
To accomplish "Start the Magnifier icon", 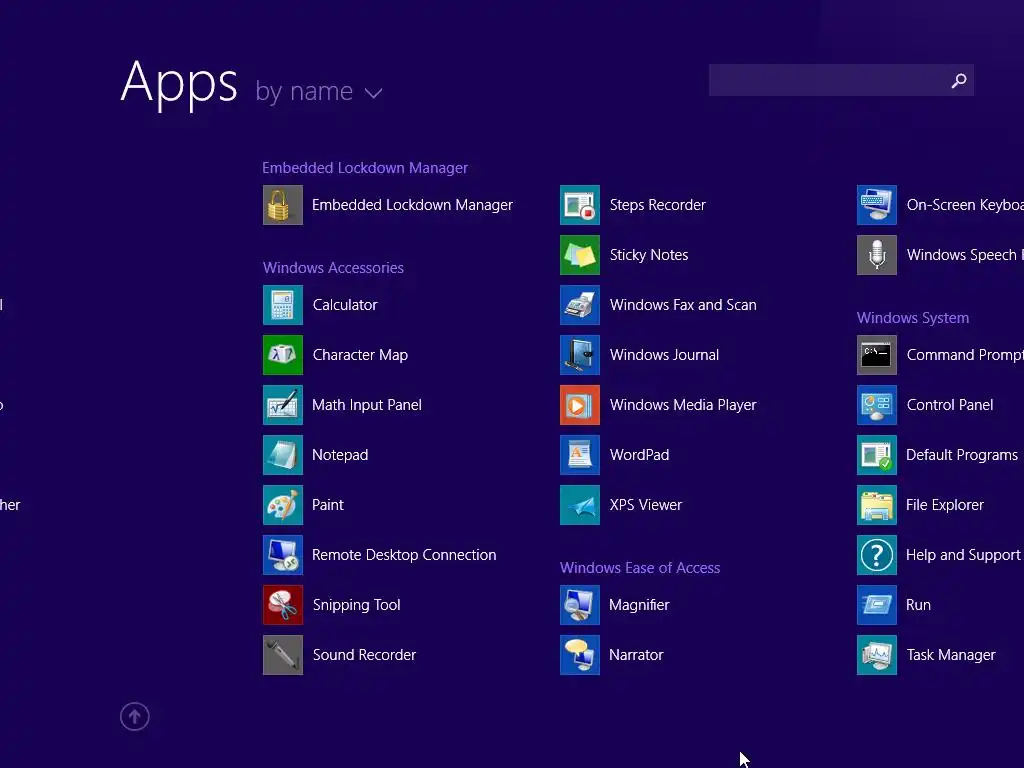I will pyautogui.click(x=580, y=605).
